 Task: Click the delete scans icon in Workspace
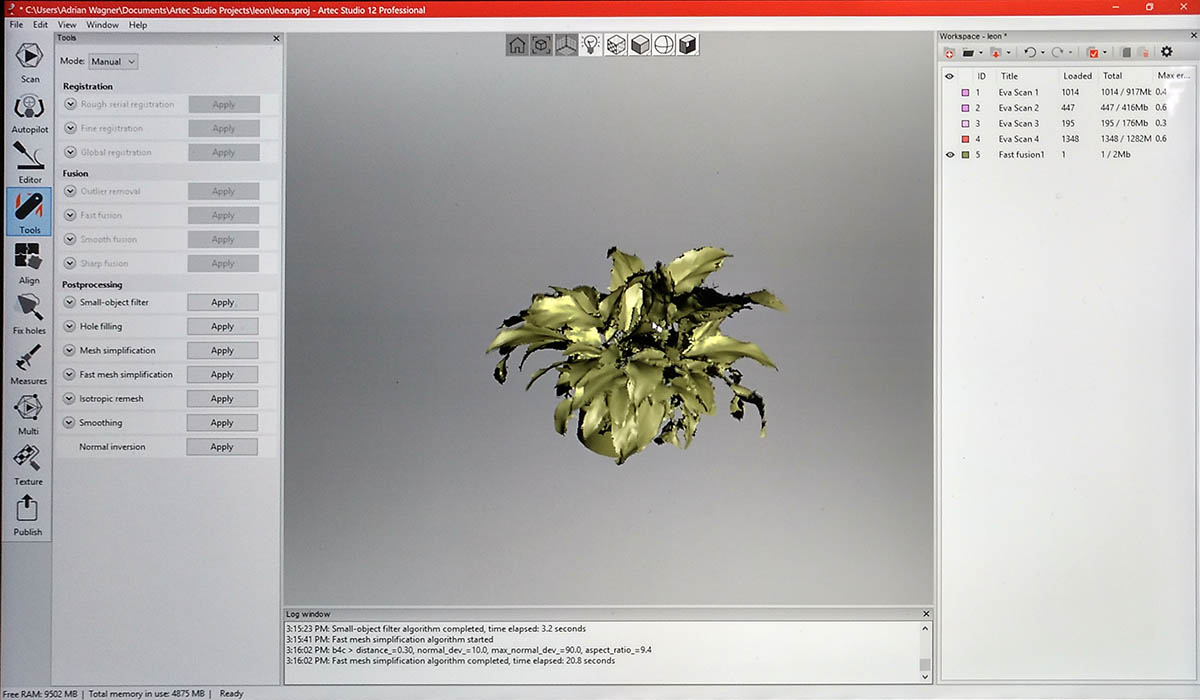[x=1143, y=53]
